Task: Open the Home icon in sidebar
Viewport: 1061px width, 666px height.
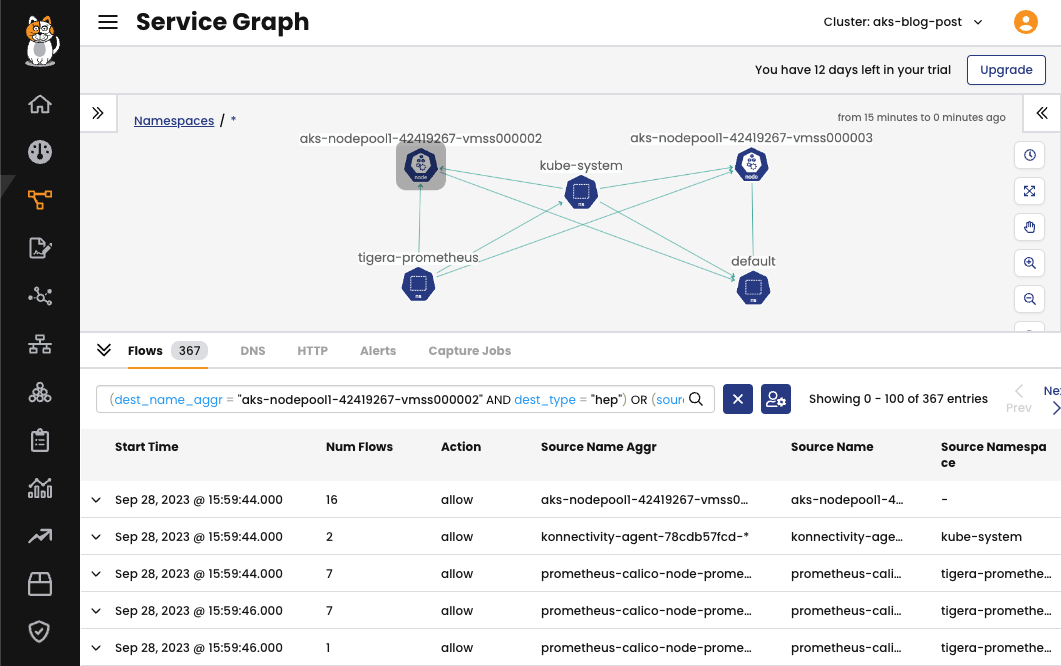Action: (x=40, y=104)
